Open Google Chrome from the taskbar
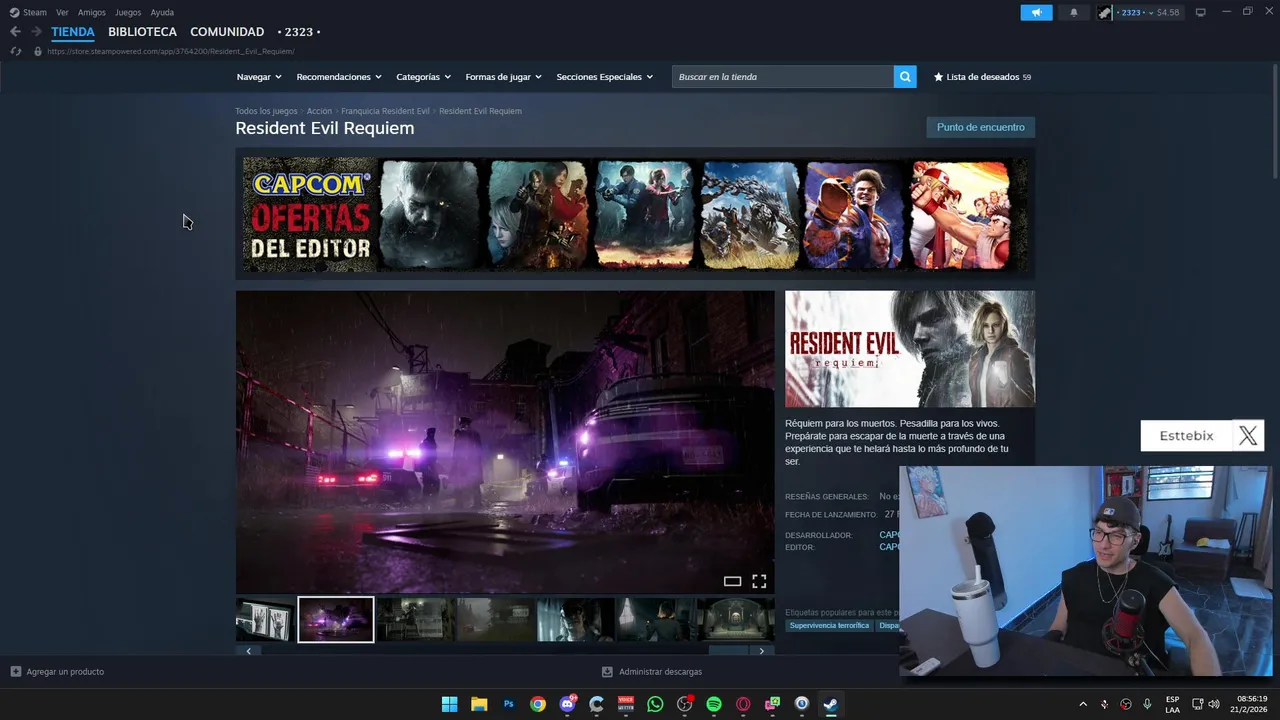This screenshot has width=1280, height=720. (538, 704)
